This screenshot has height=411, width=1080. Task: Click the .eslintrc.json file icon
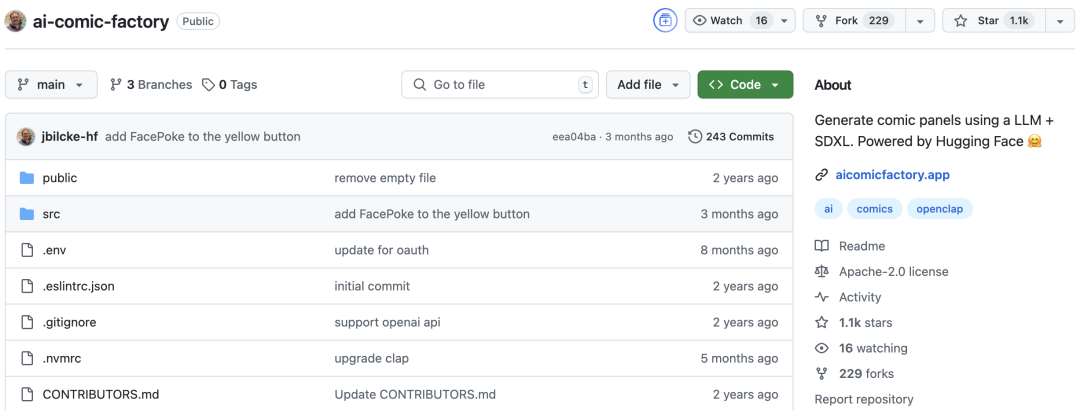click(x=27, y=286)
